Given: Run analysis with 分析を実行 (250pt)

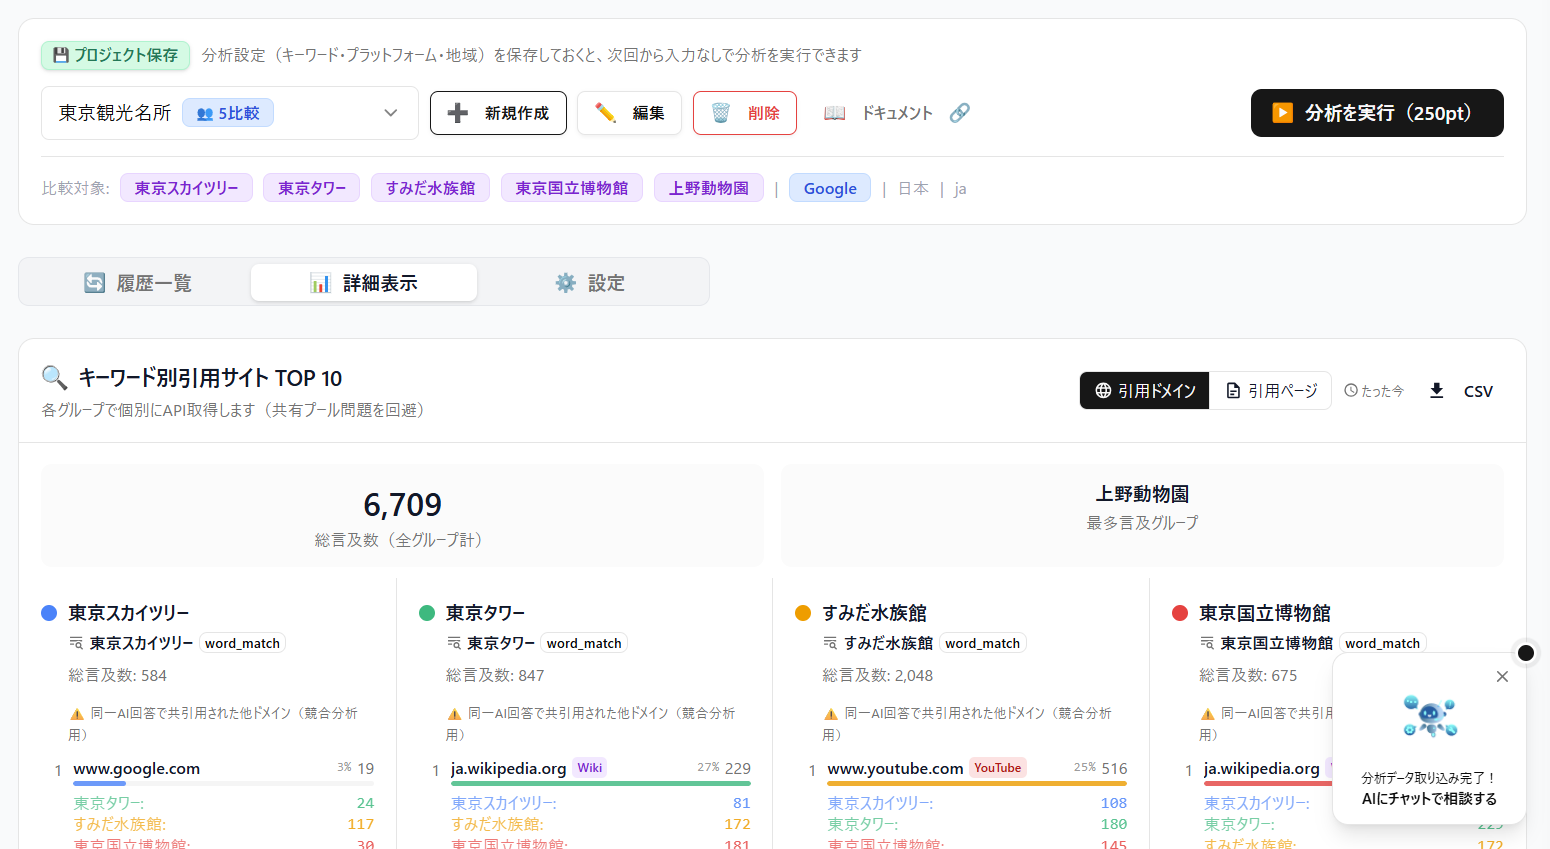Looking at the screenshot, I should click(x=1377, y=113).
